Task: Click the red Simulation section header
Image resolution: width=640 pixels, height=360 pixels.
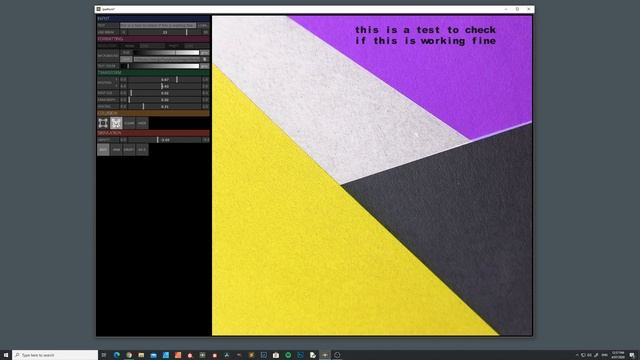Action: pos(153,133)
